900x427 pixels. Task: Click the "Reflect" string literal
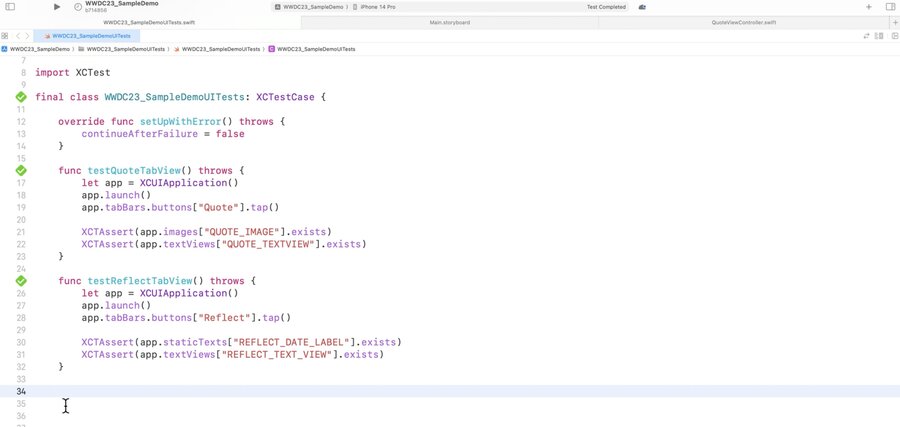point(223,317)
